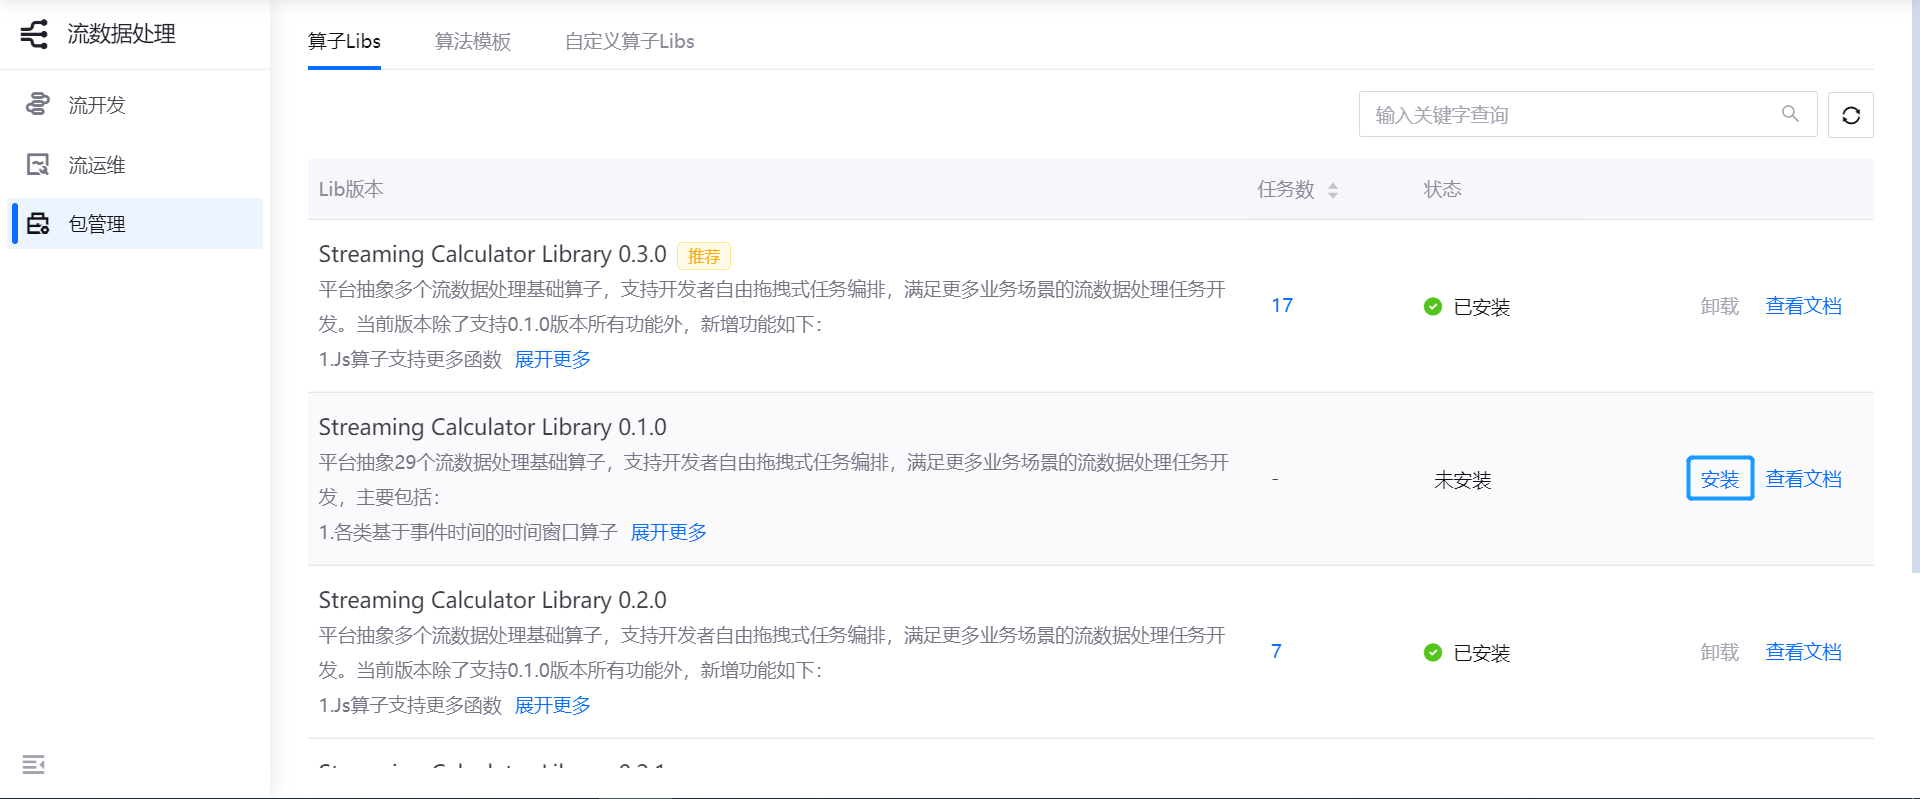The width and height of the screenshot is (1920, 799).
Task: Click the search magnifier icon
Action: coord(1790,114)
